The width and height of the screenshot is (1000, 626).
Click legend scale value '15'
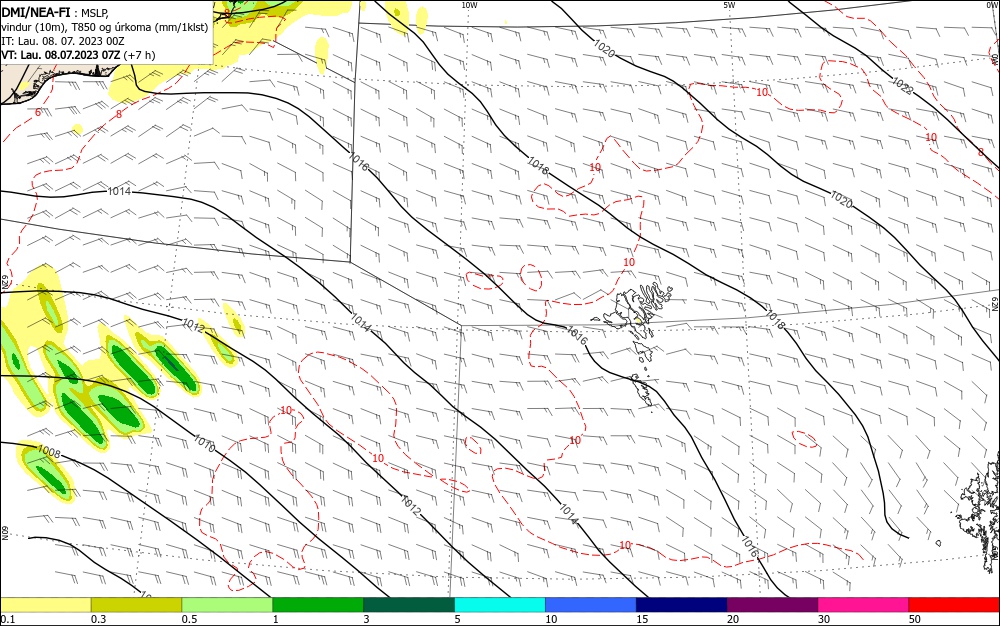642,619
